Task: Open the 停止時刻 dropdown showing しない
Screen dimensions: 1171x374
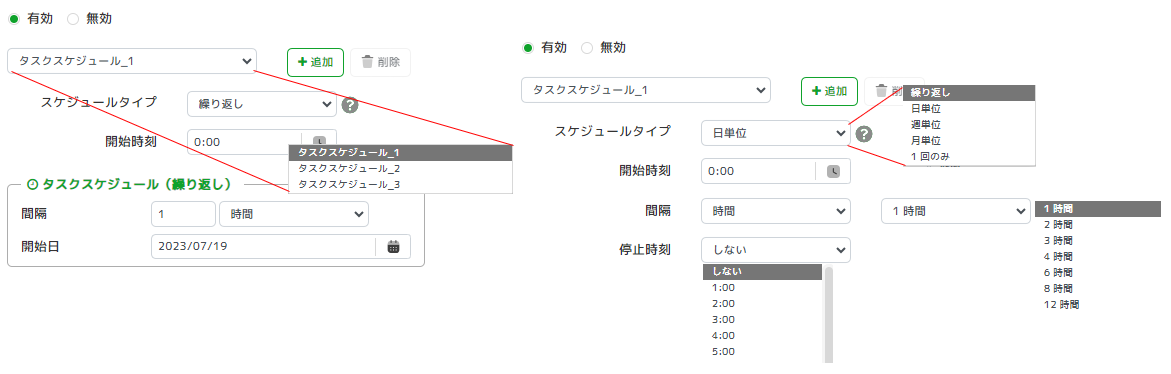Action: [x=776, y=249]
